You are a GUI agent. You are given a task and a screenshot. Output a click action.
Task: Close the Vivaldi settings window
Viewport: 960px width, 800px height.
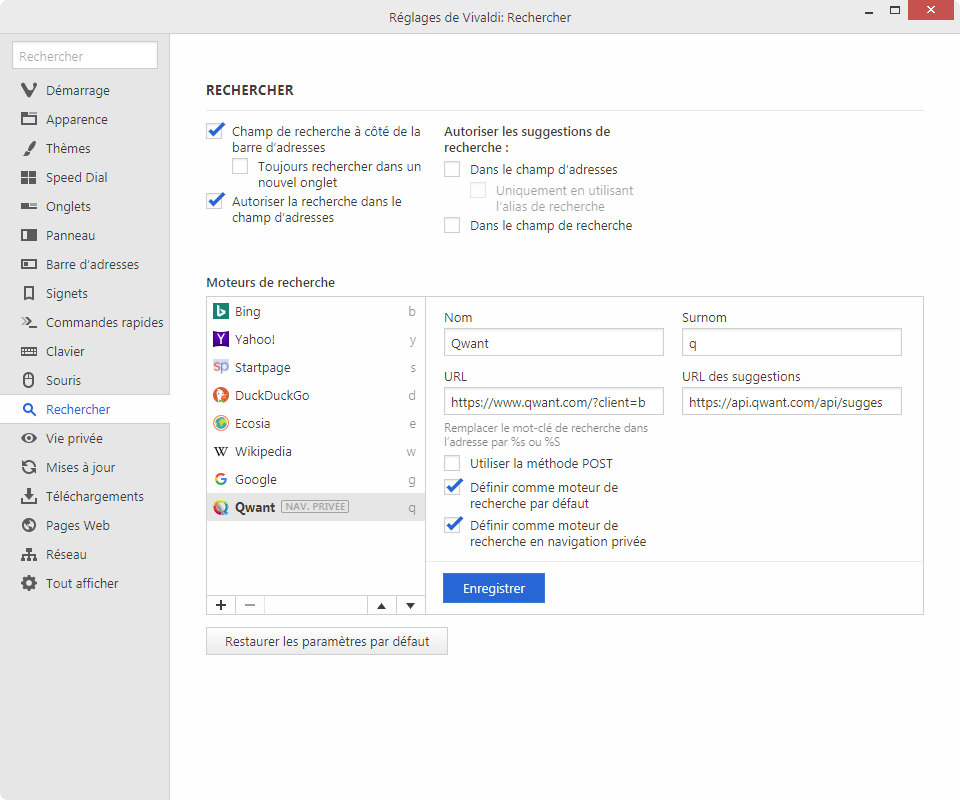click(931, 10)
